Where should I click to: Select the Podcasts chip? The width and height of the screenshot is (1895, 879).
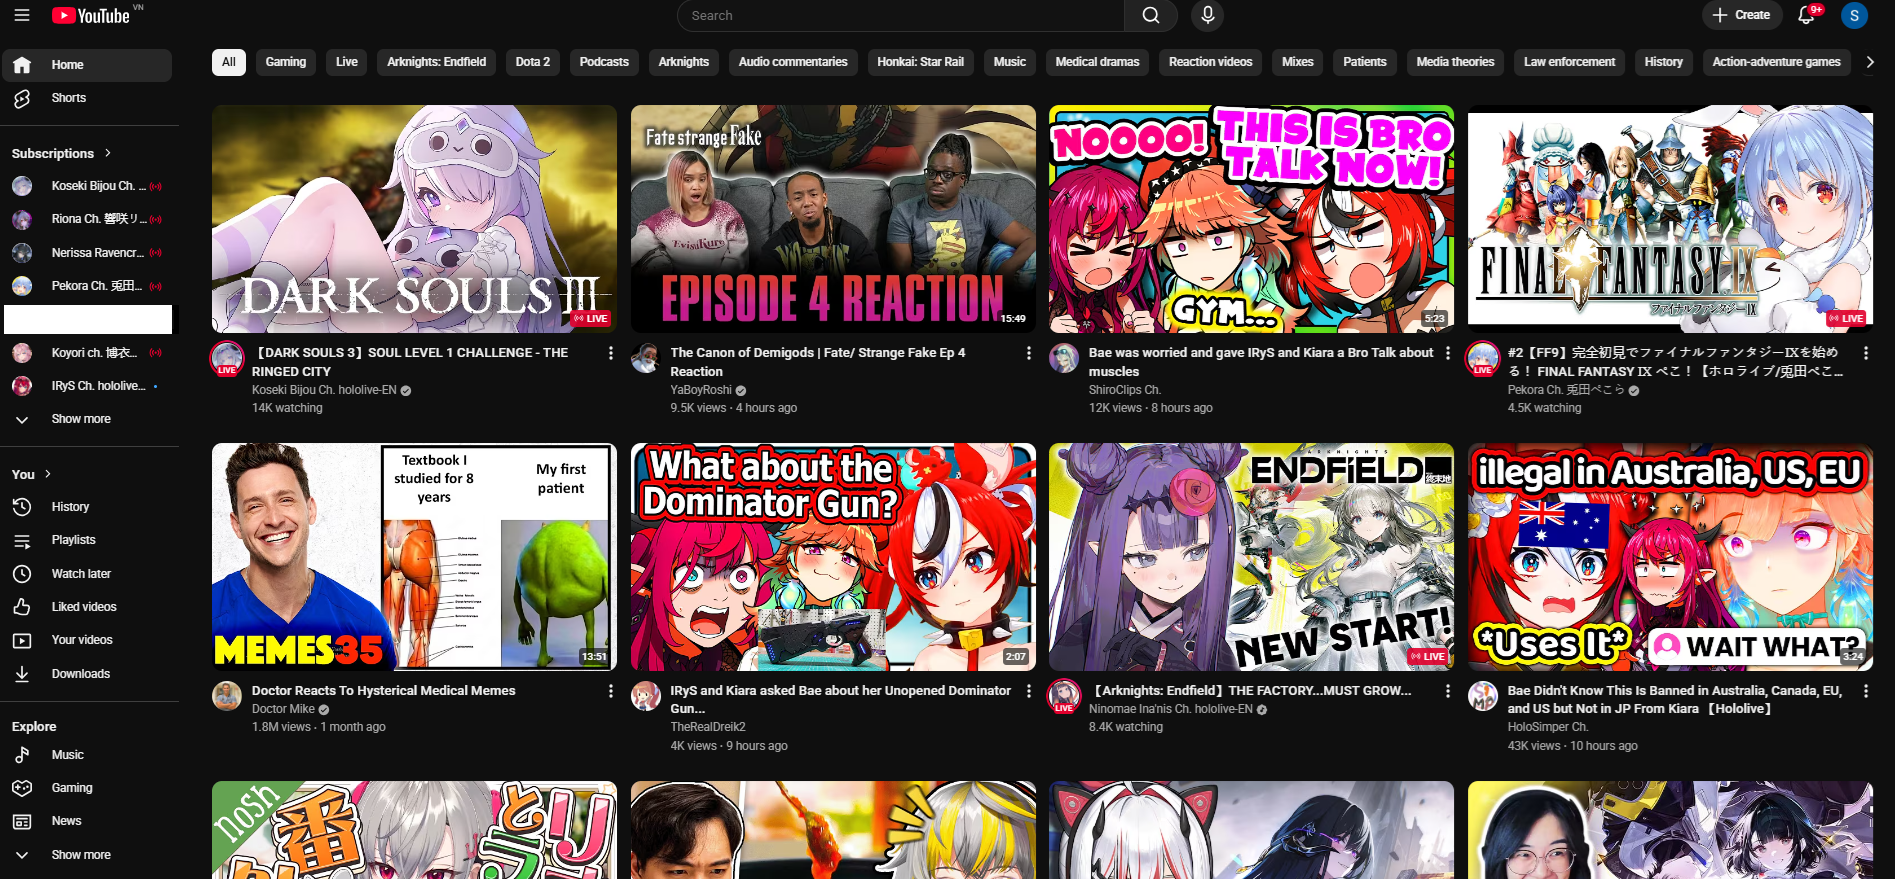click(x=604, y=62)
